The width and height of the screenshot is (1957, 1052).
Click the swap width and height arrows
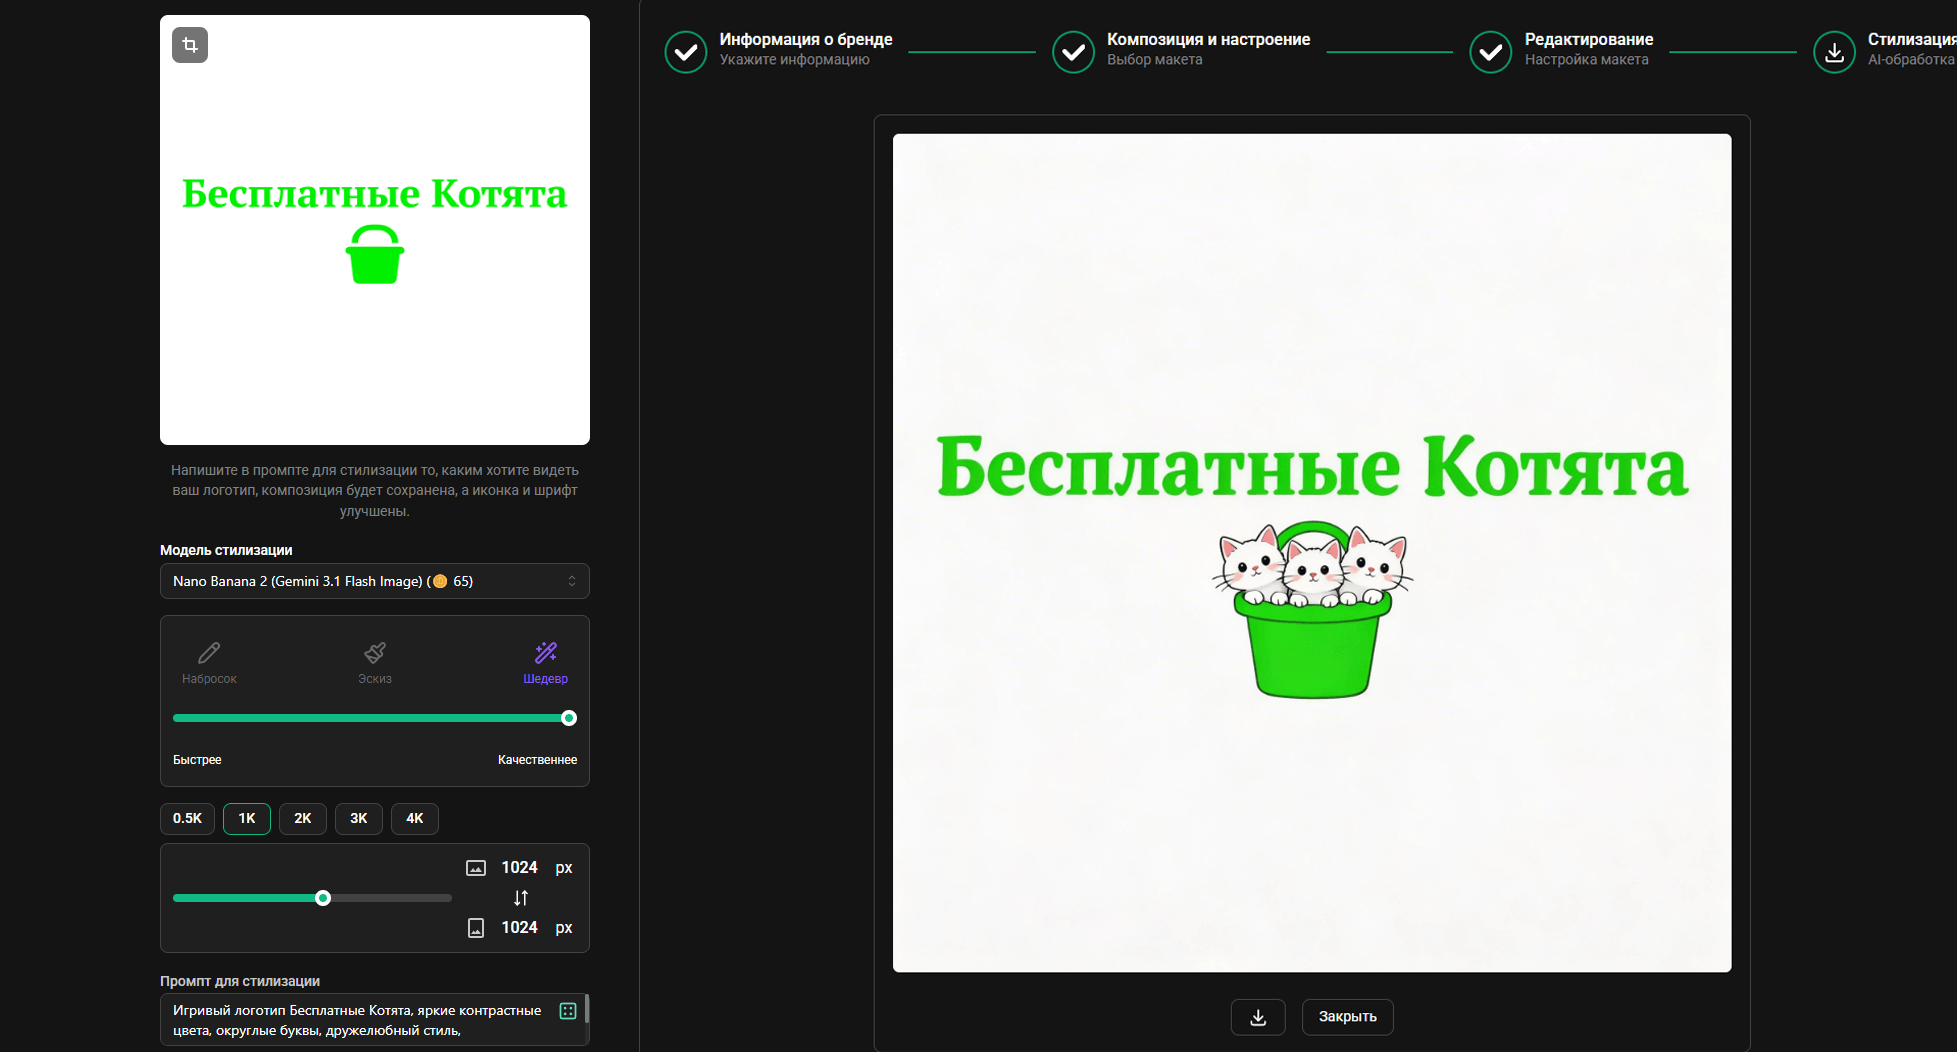point(520,897)
